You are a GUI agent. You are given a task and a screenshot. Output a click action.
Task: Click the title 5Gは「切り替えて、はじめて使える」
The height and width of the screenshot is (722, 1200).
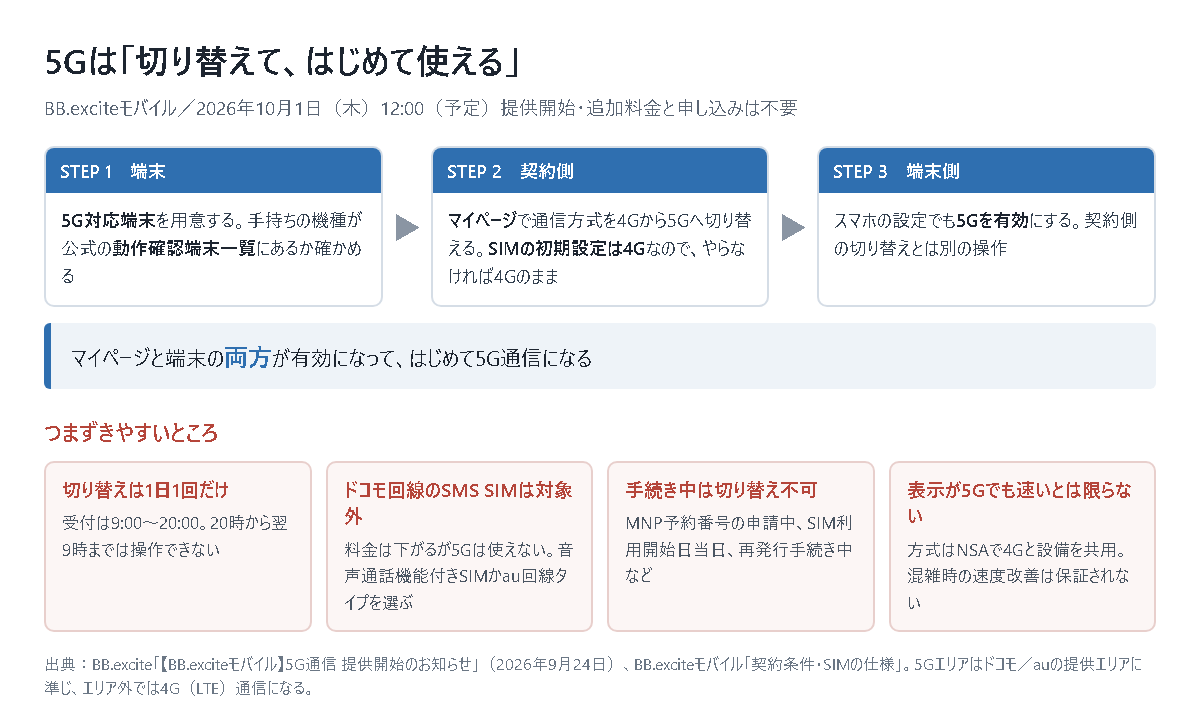[x=285, y=62]
